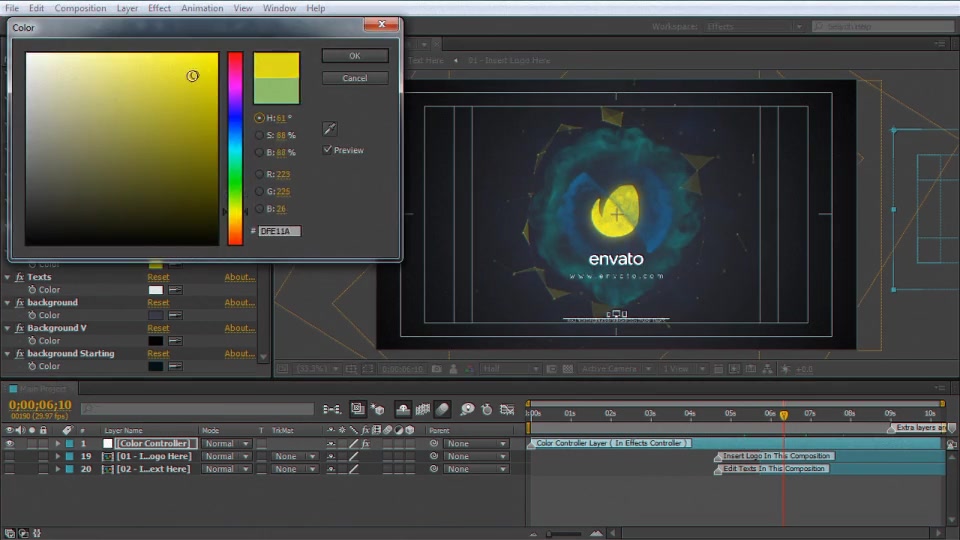The height and width of the screenshot is (540, 960).
Task: Hide the Color Controller layer eye toggle
Action: pos(9,444)
